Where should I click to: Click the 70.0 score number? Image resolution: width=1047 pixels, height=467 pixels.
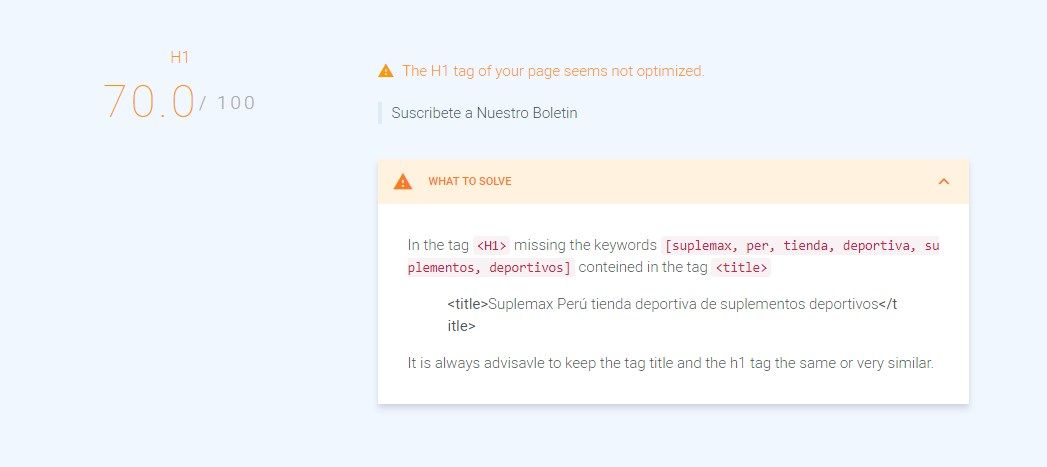[x=149, y=102]
